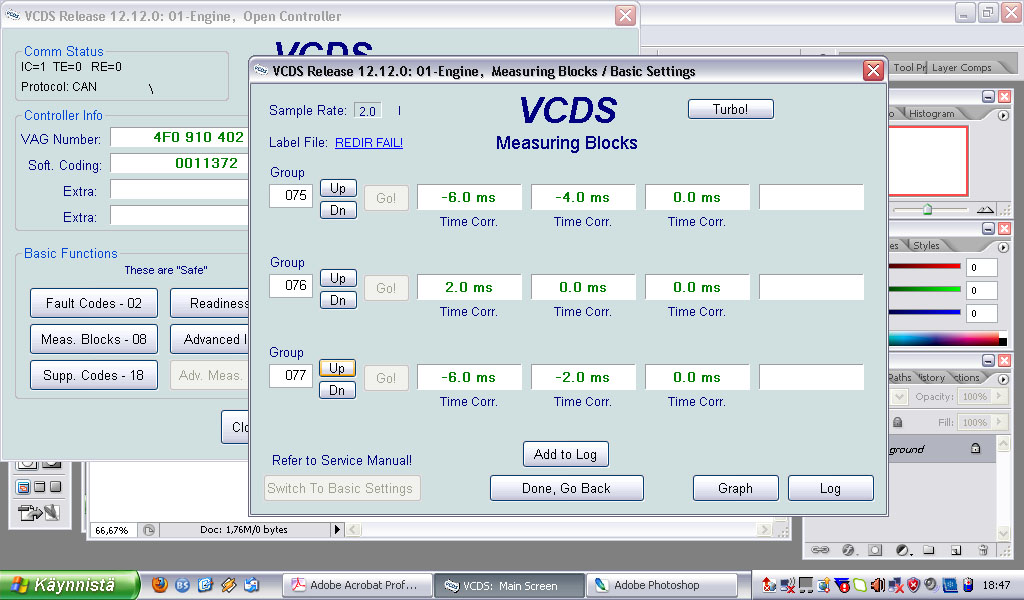
Task: Create a new layer with the Layers panel icon
Action: 956,550
